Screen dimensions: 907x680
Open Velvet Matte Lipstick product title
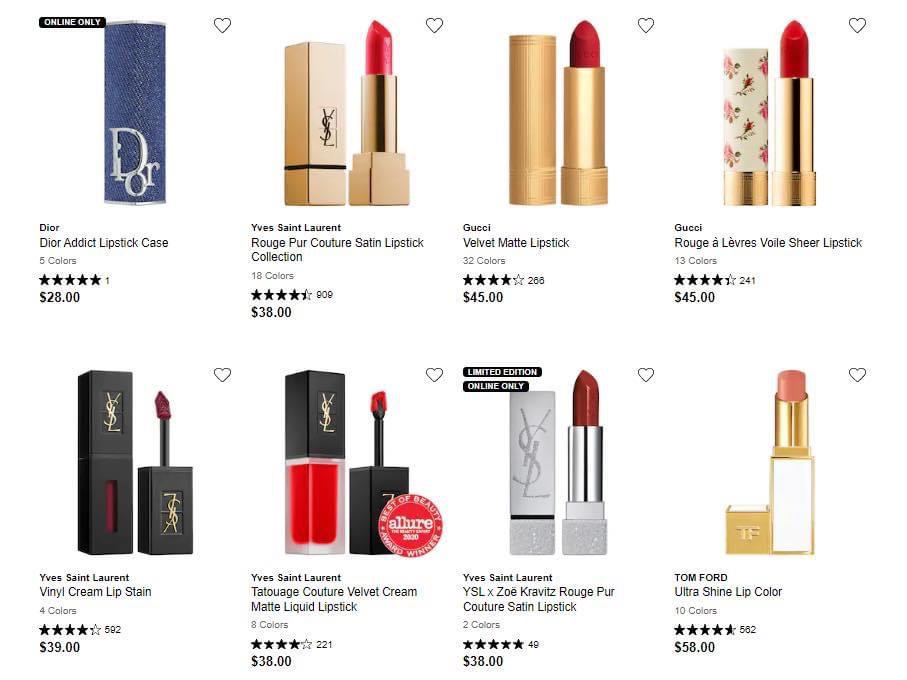click(x=516, y=243)
